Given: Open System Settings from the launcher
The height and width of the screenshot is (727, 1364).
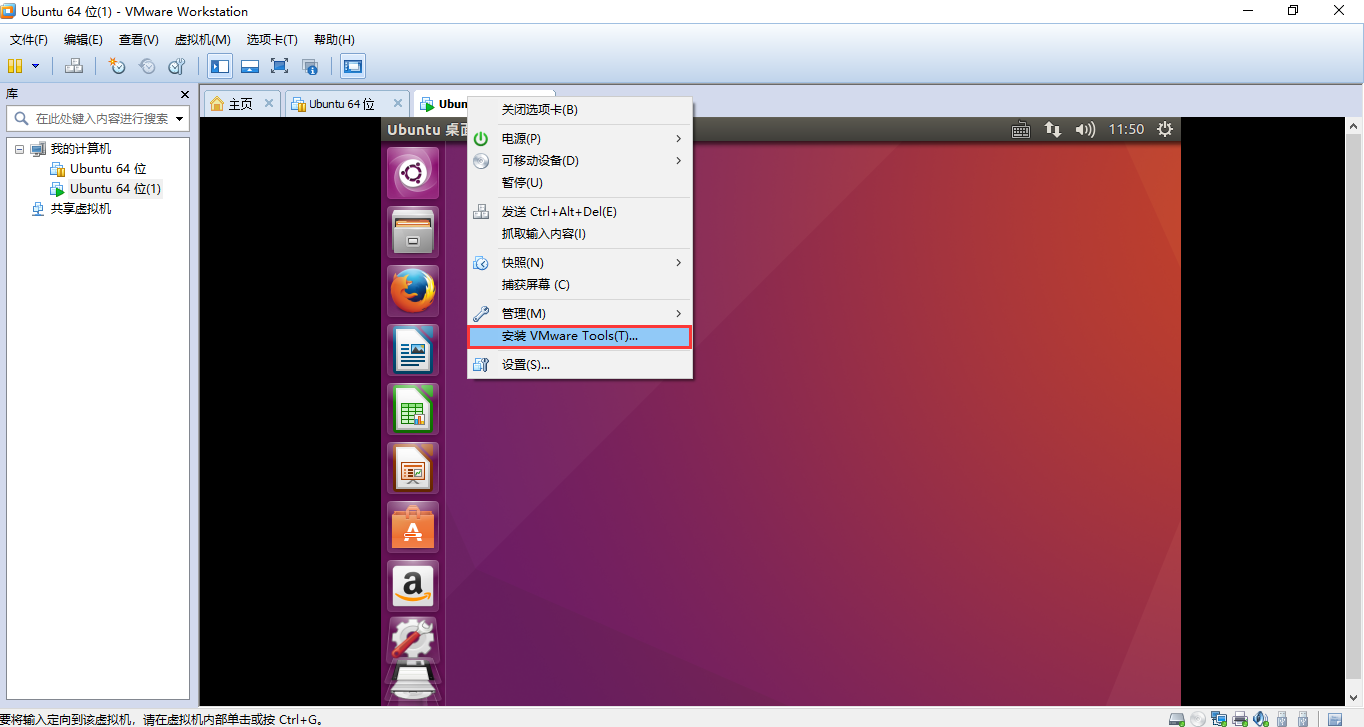Looking at the screenshot, I should click(x=413, y=640).
